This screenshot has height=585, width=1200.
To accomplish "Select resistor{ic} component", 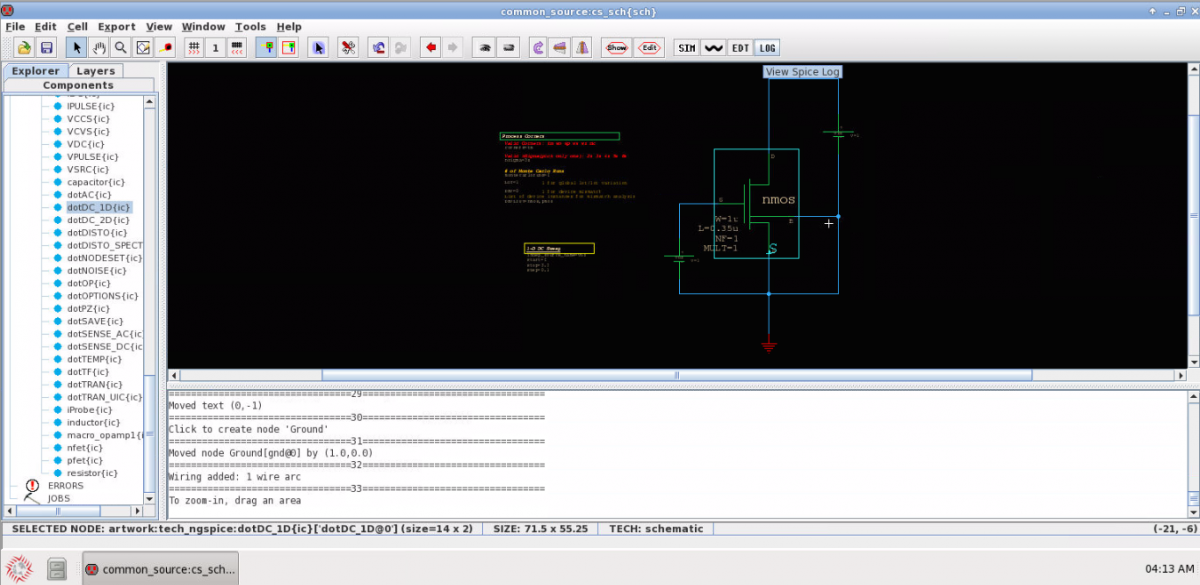I will [x=92, y=473].
